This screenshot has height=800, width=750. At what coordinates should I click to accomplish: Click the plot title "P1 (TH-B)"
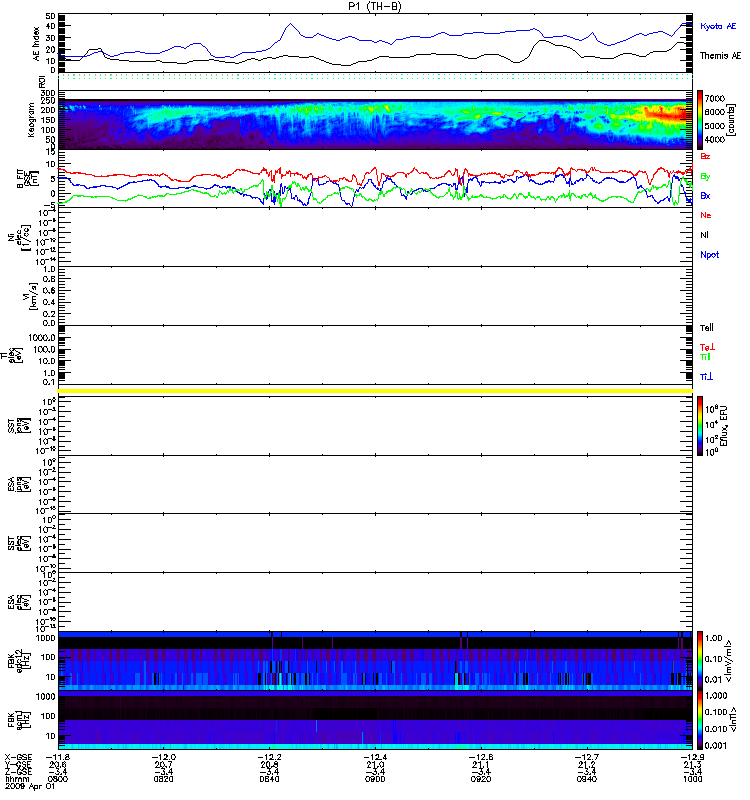click(x=374, y=6)
